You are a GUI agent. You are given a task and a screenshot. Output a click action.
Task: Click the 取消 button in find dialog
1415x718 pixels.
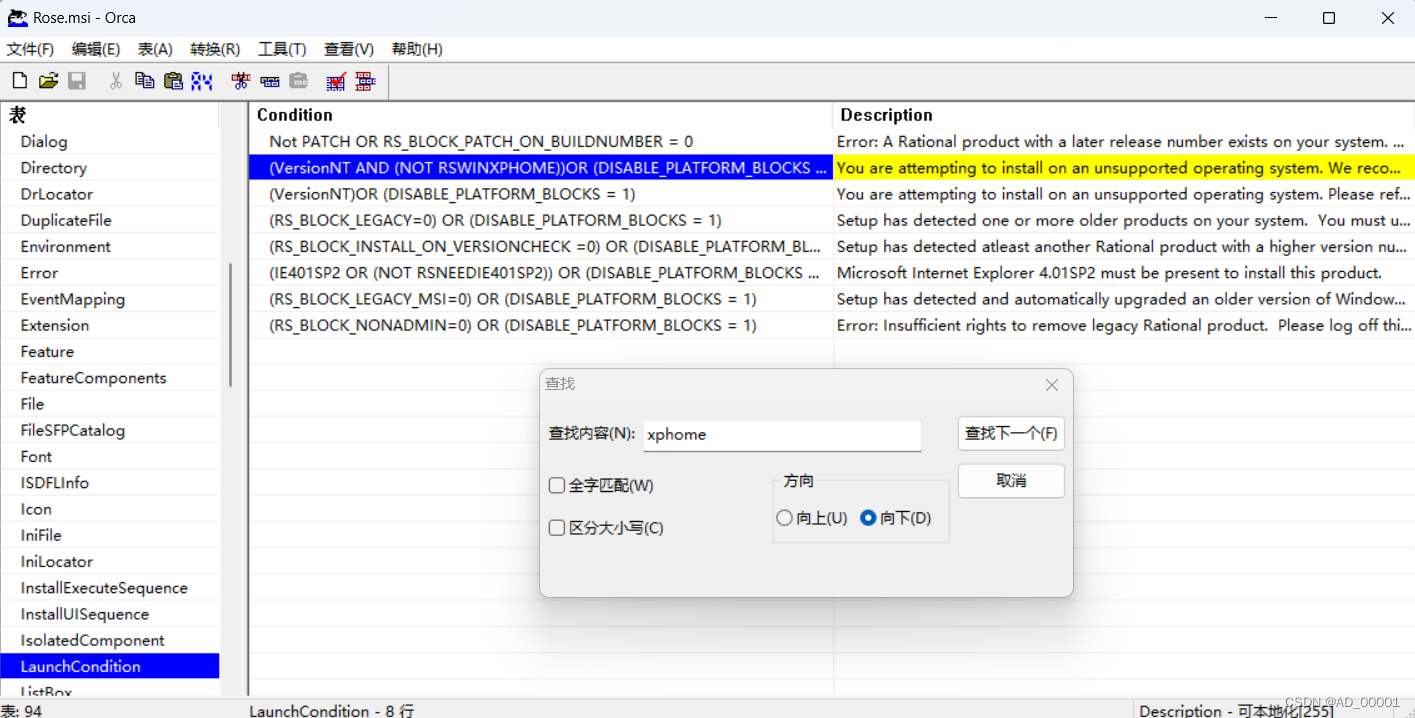1011,480
